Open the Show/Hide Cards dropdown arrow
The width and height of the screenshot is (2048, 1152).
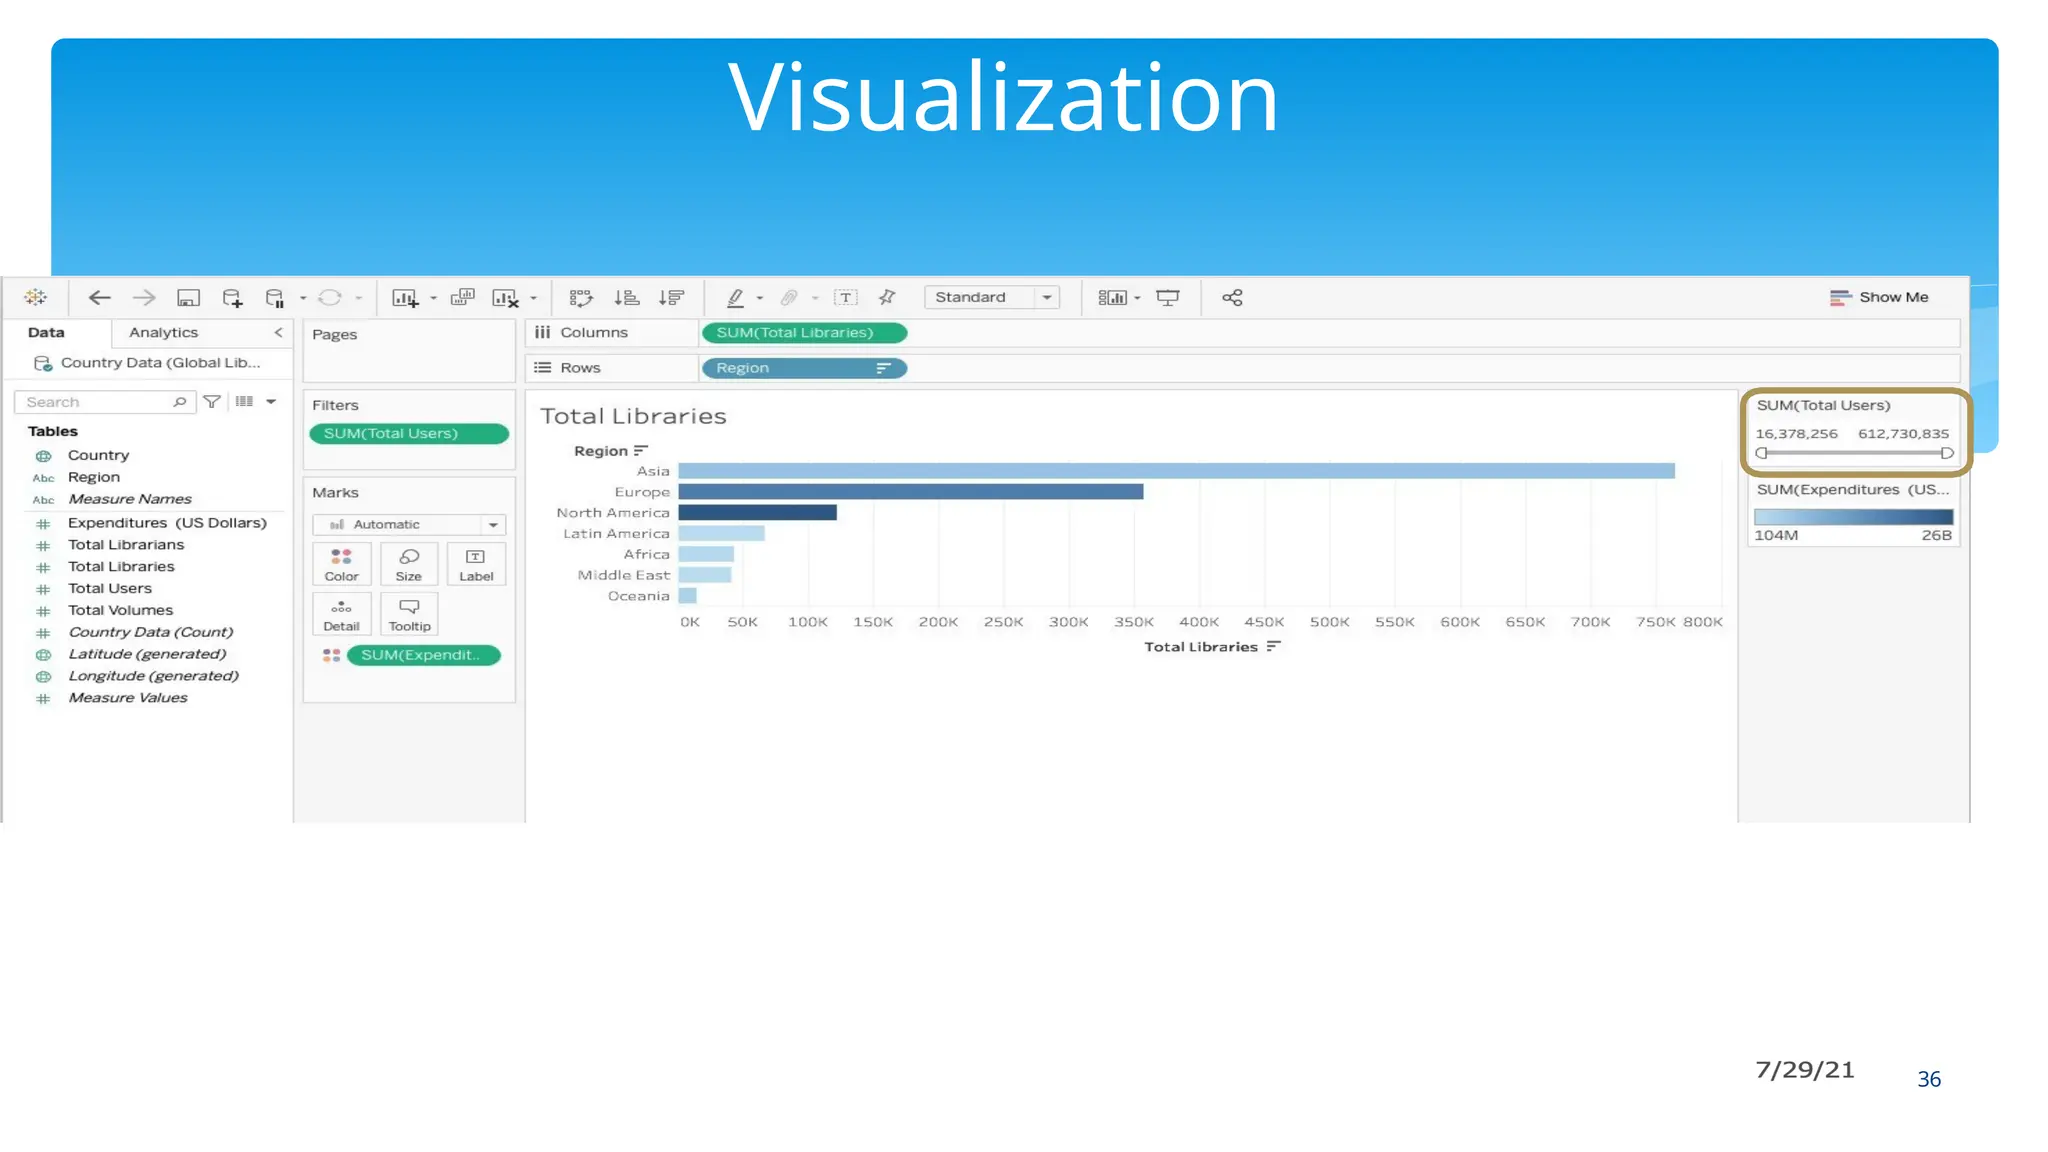[x=1137, y=298]
